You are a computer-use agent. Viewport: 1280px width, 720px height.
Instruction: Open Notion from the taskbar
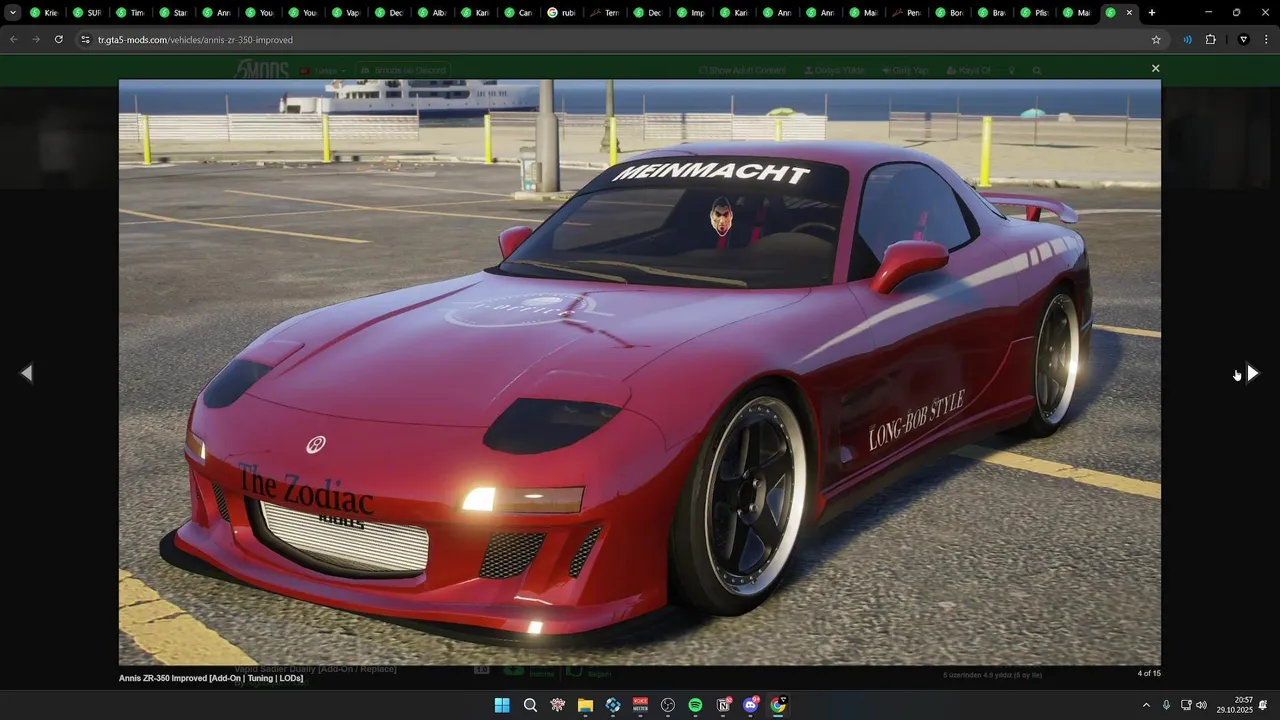click(x=723, y=705)
